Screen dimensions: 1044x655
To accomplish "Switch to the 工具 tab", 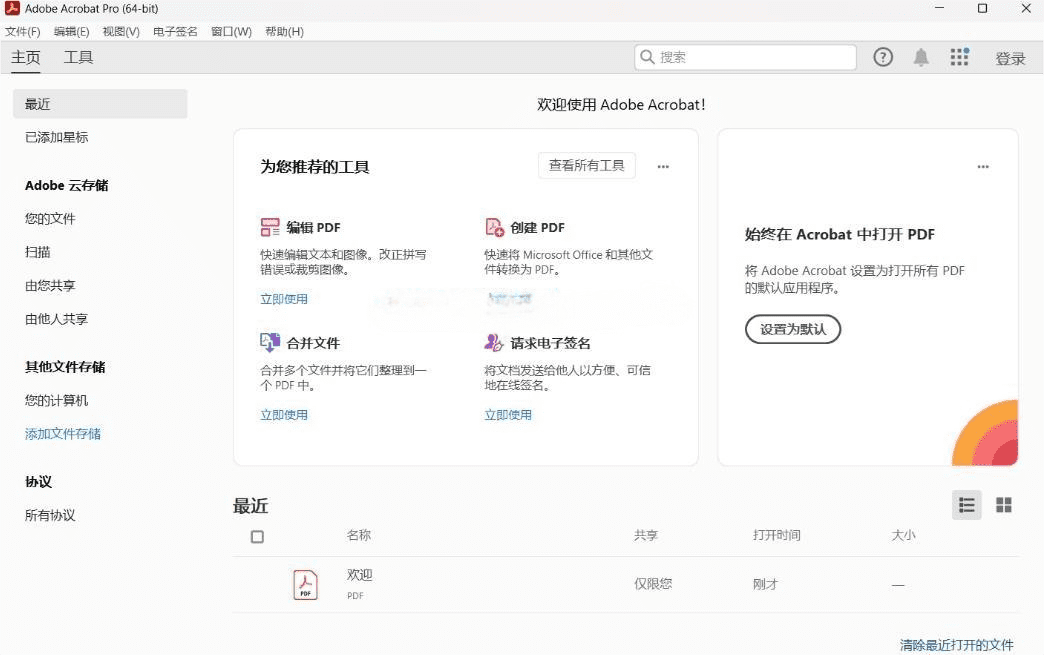I will coord(78,58).
